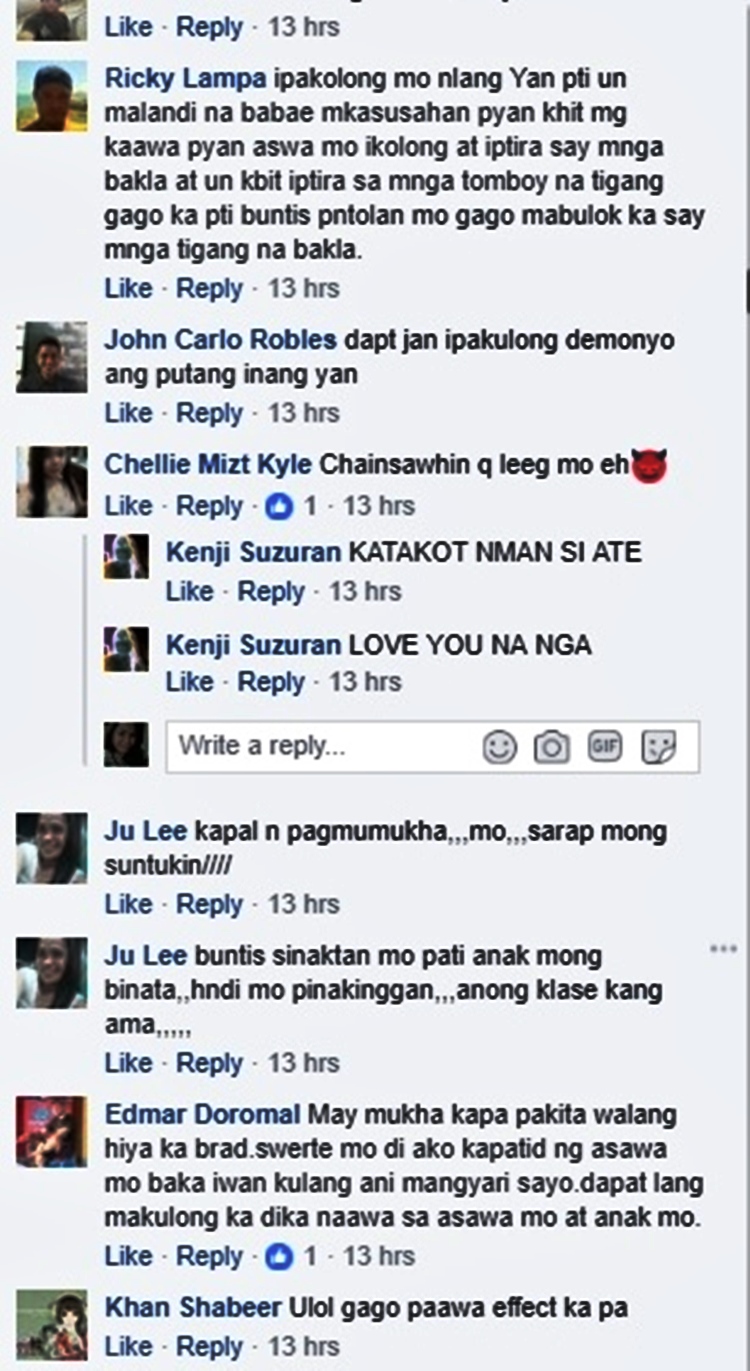Reply to Khan Shabeer's comment
Image resolution: width=750 pixels, height=1371 pixels.
(x=210, y=1346)
